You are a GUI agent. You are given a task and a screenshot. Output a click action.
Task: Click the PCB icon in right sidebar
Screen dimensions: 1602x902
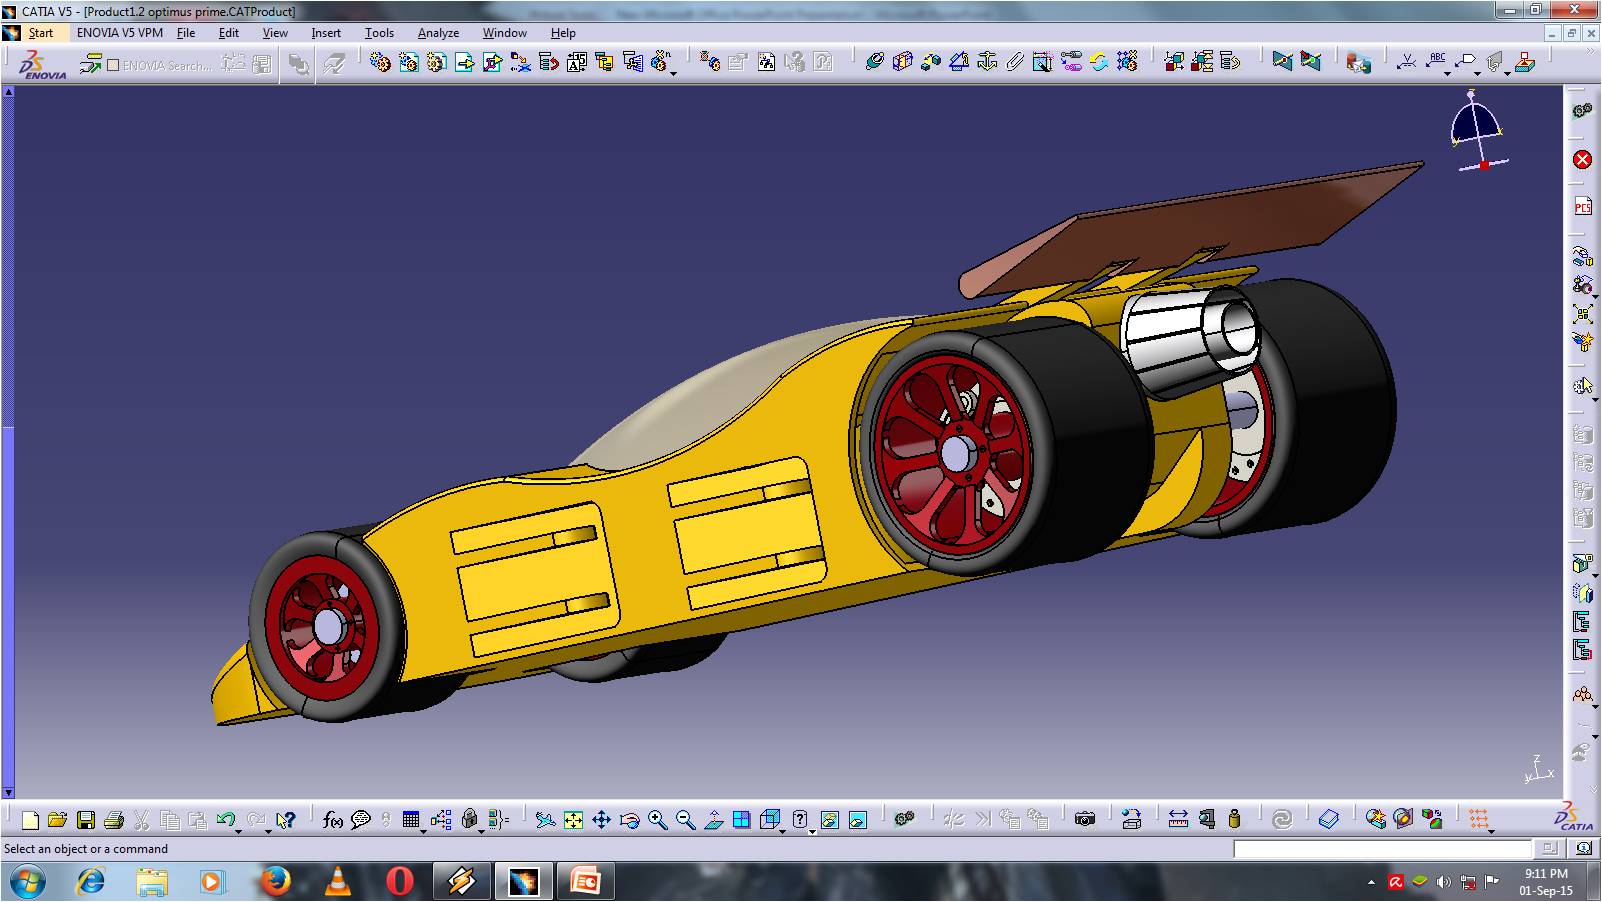coord(1582,206)
